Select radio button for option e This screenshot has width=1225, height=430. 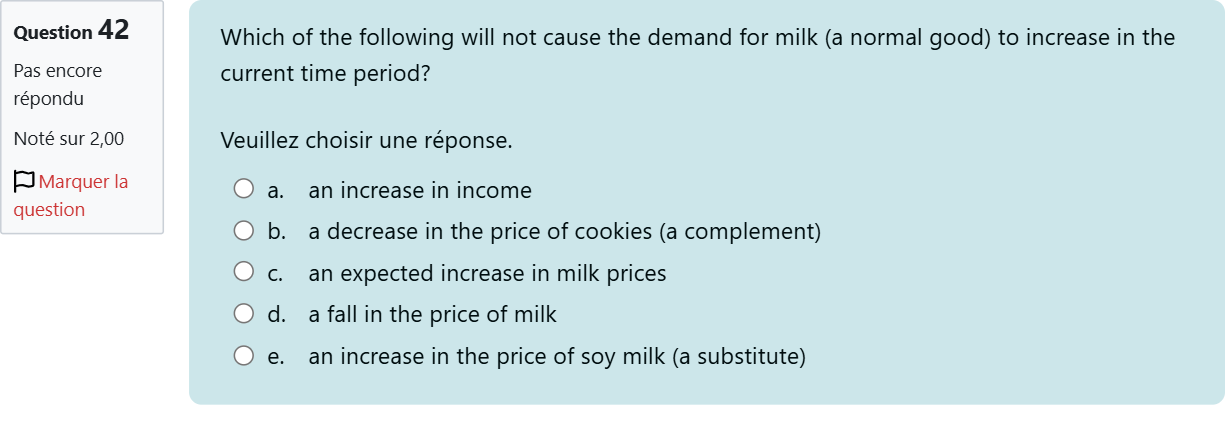pos(244,356)
